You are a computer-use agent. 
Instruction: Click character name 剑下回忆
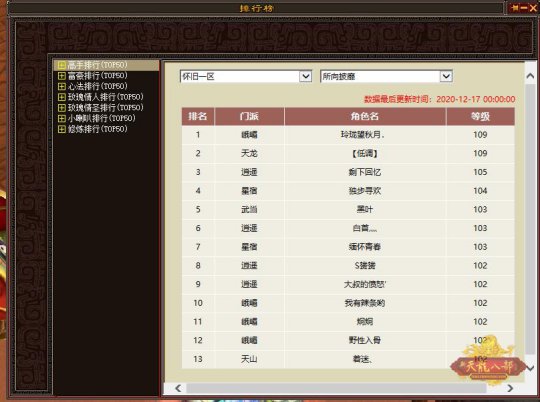click(365, 172)
